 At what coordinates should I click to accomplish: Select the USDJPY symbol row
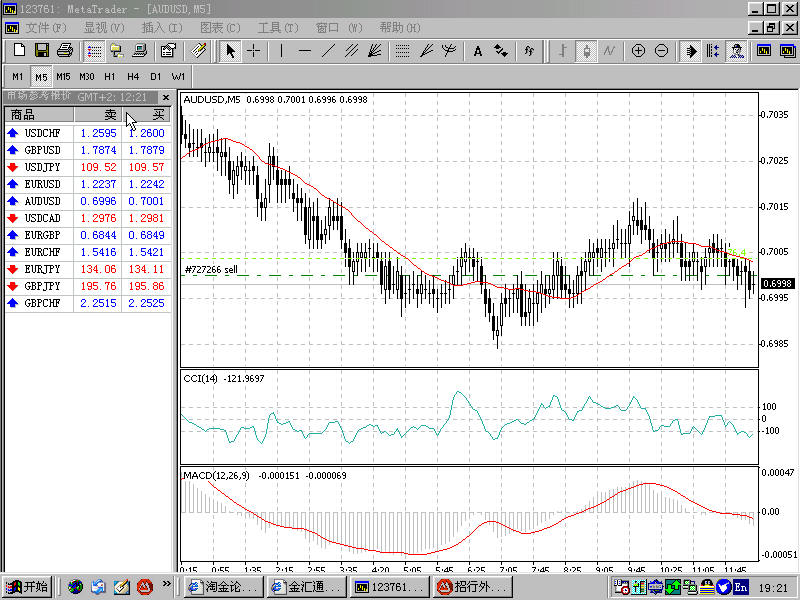[x=88, y=167]
